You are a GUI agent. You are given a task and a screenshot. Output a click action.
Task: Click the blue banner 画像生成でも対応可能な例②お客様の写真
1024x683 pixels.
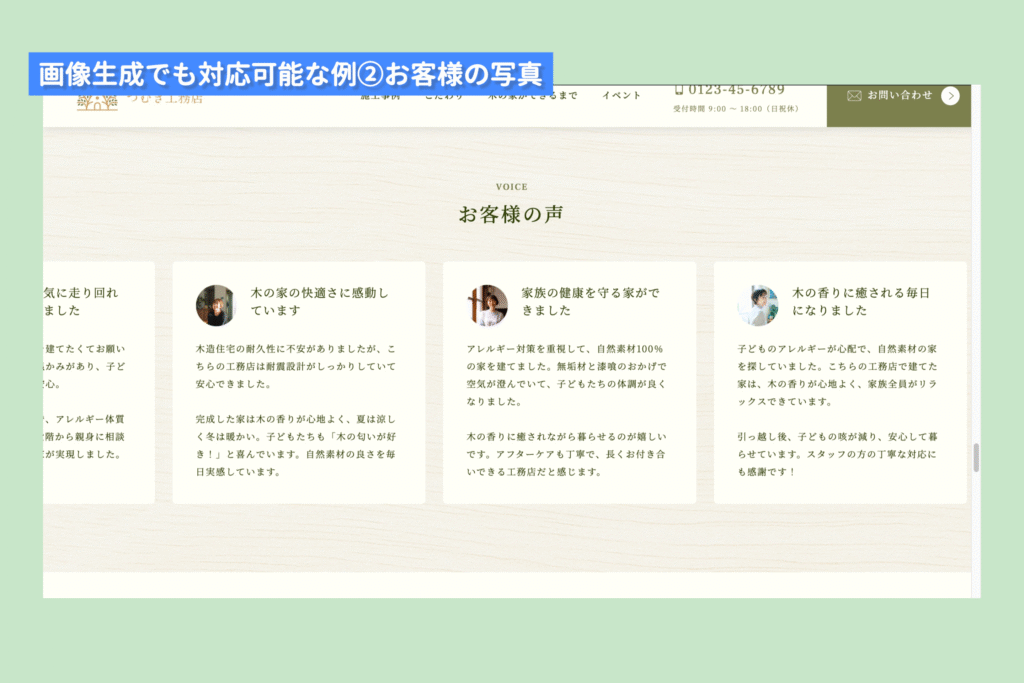tap(291, 74)
